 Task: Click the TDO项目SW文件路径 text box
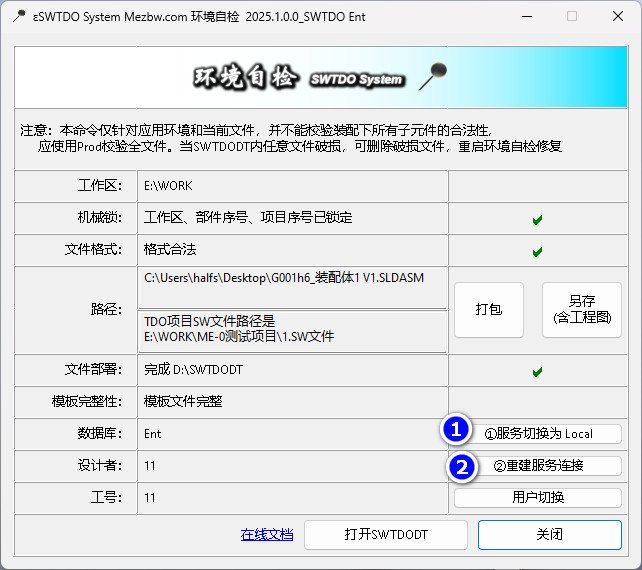(293, 328)
